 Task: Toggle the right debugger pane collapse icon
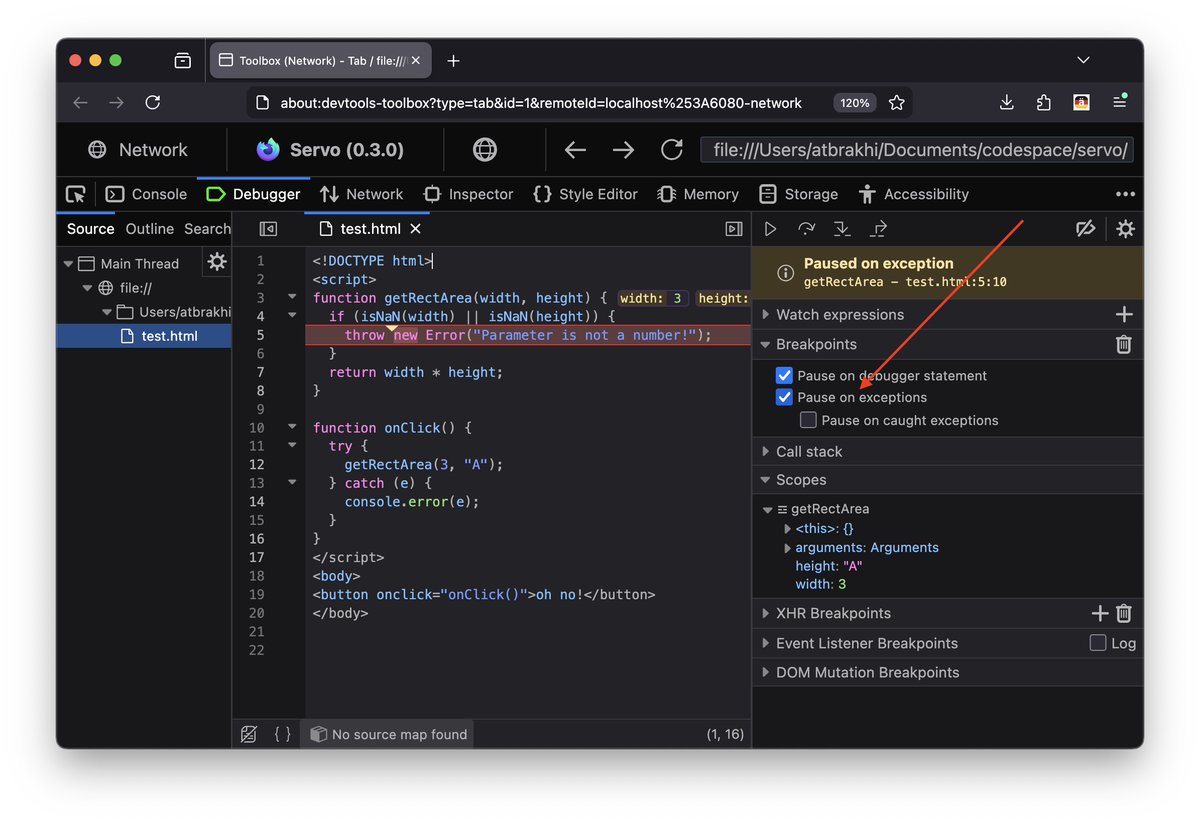(x=734, y=229)
